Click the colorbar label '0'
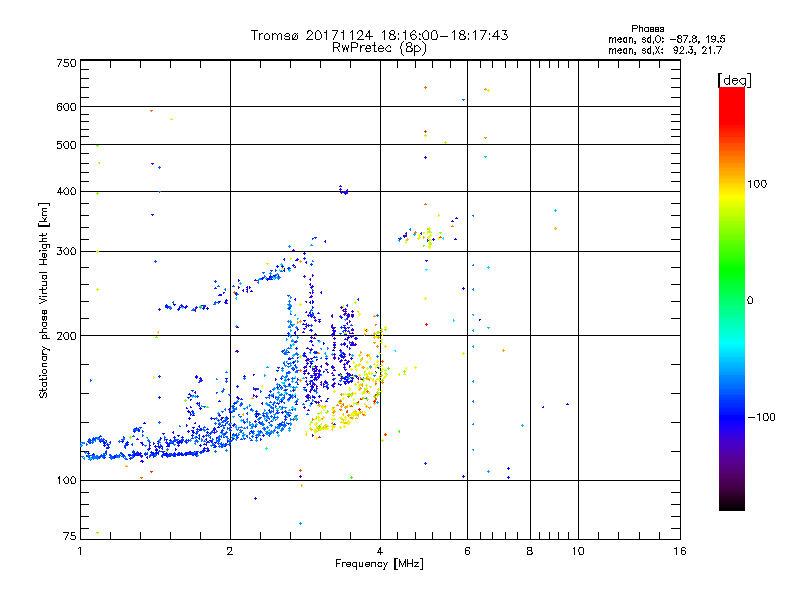The height and width of the screenshot is (600, 800). tap(750, 301)
